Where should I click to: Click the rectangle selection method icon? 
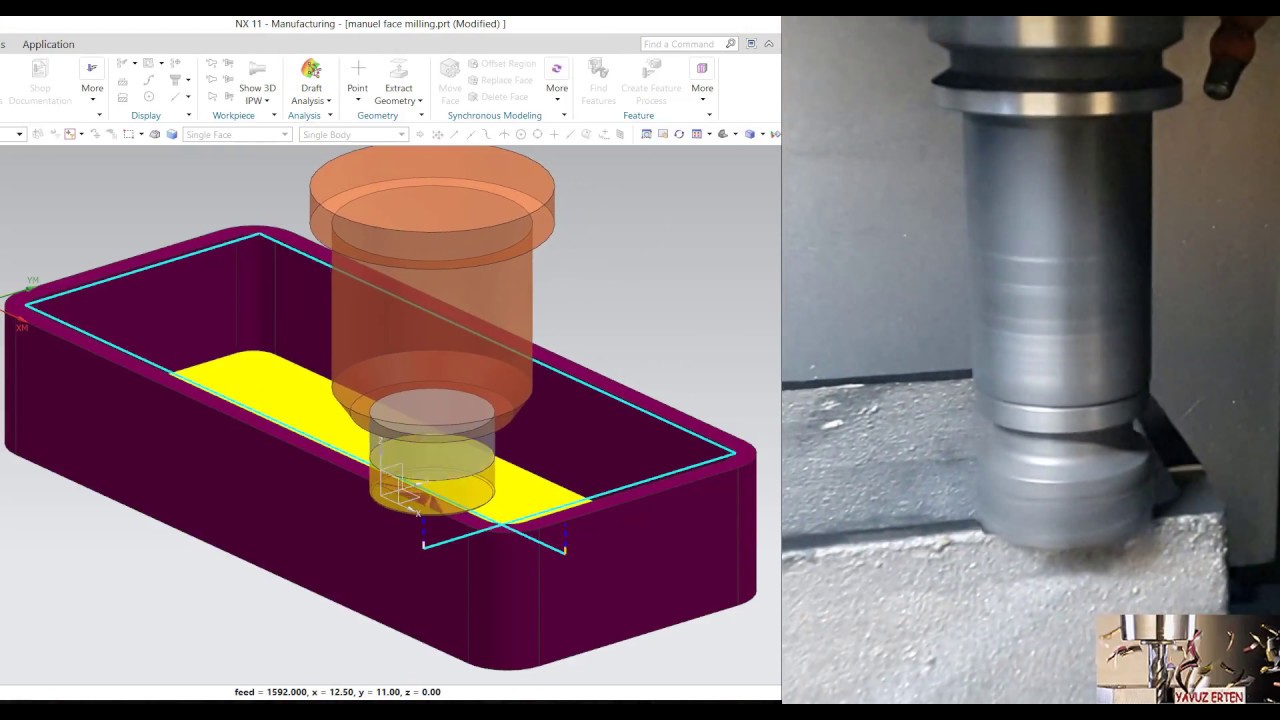coord(128,134)
